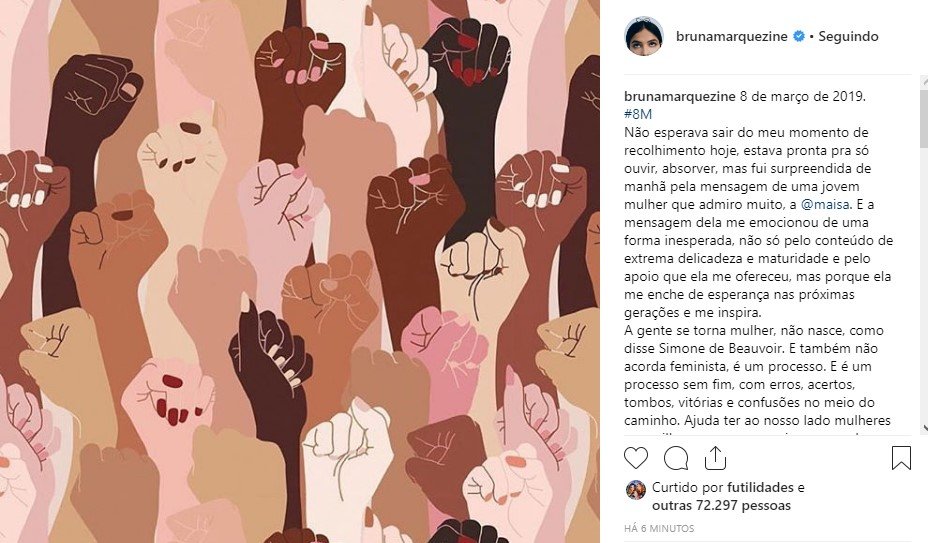This screenshot has height=543, width=928.
Task: Click the 8 de março de 2019 caption text
Action: point(803,97)
